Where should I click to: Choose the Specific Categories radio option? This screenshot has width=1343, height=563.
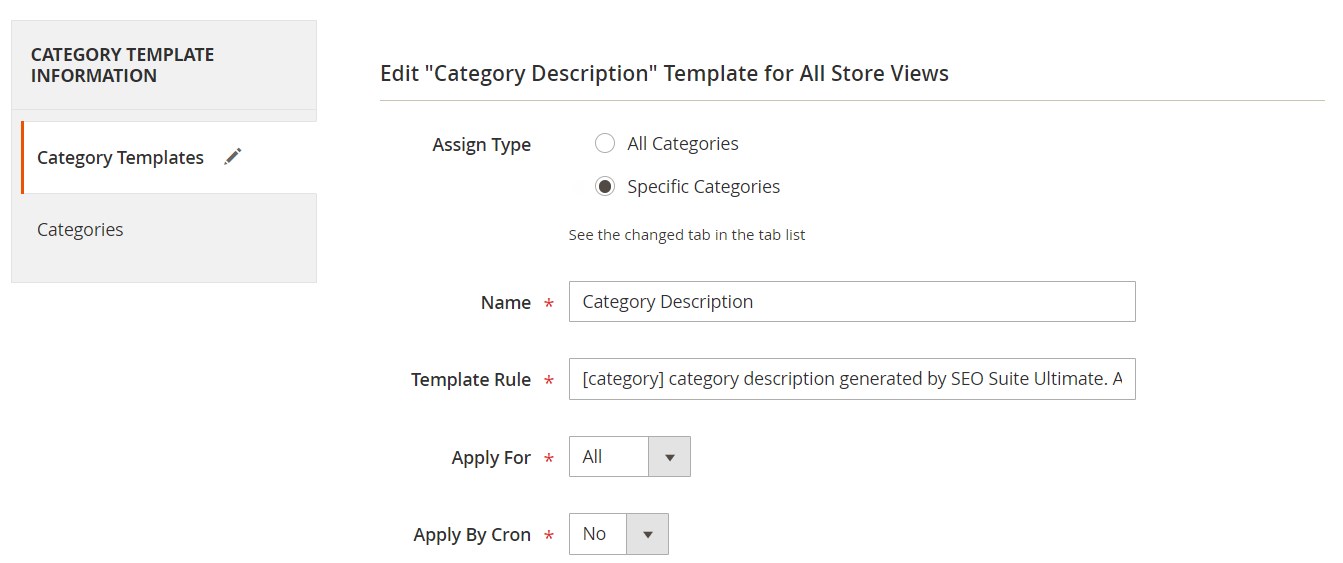(604, 187)
